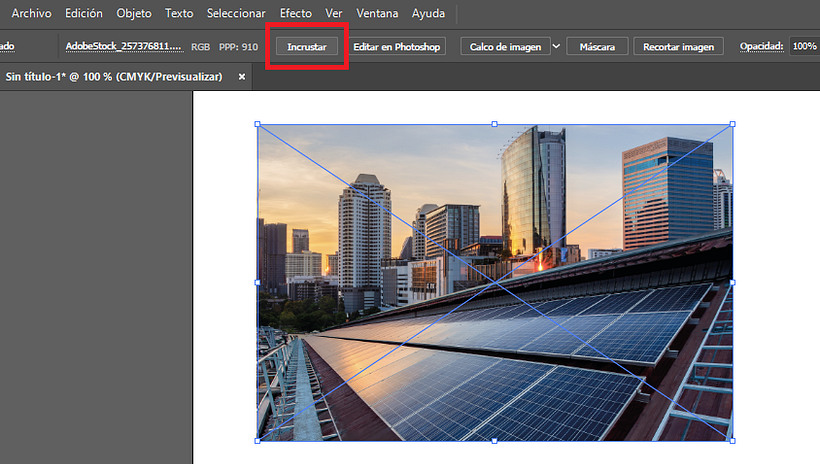
Task: Click the Incrustar button
Action: pyautogui.click(x=307, y=47)
